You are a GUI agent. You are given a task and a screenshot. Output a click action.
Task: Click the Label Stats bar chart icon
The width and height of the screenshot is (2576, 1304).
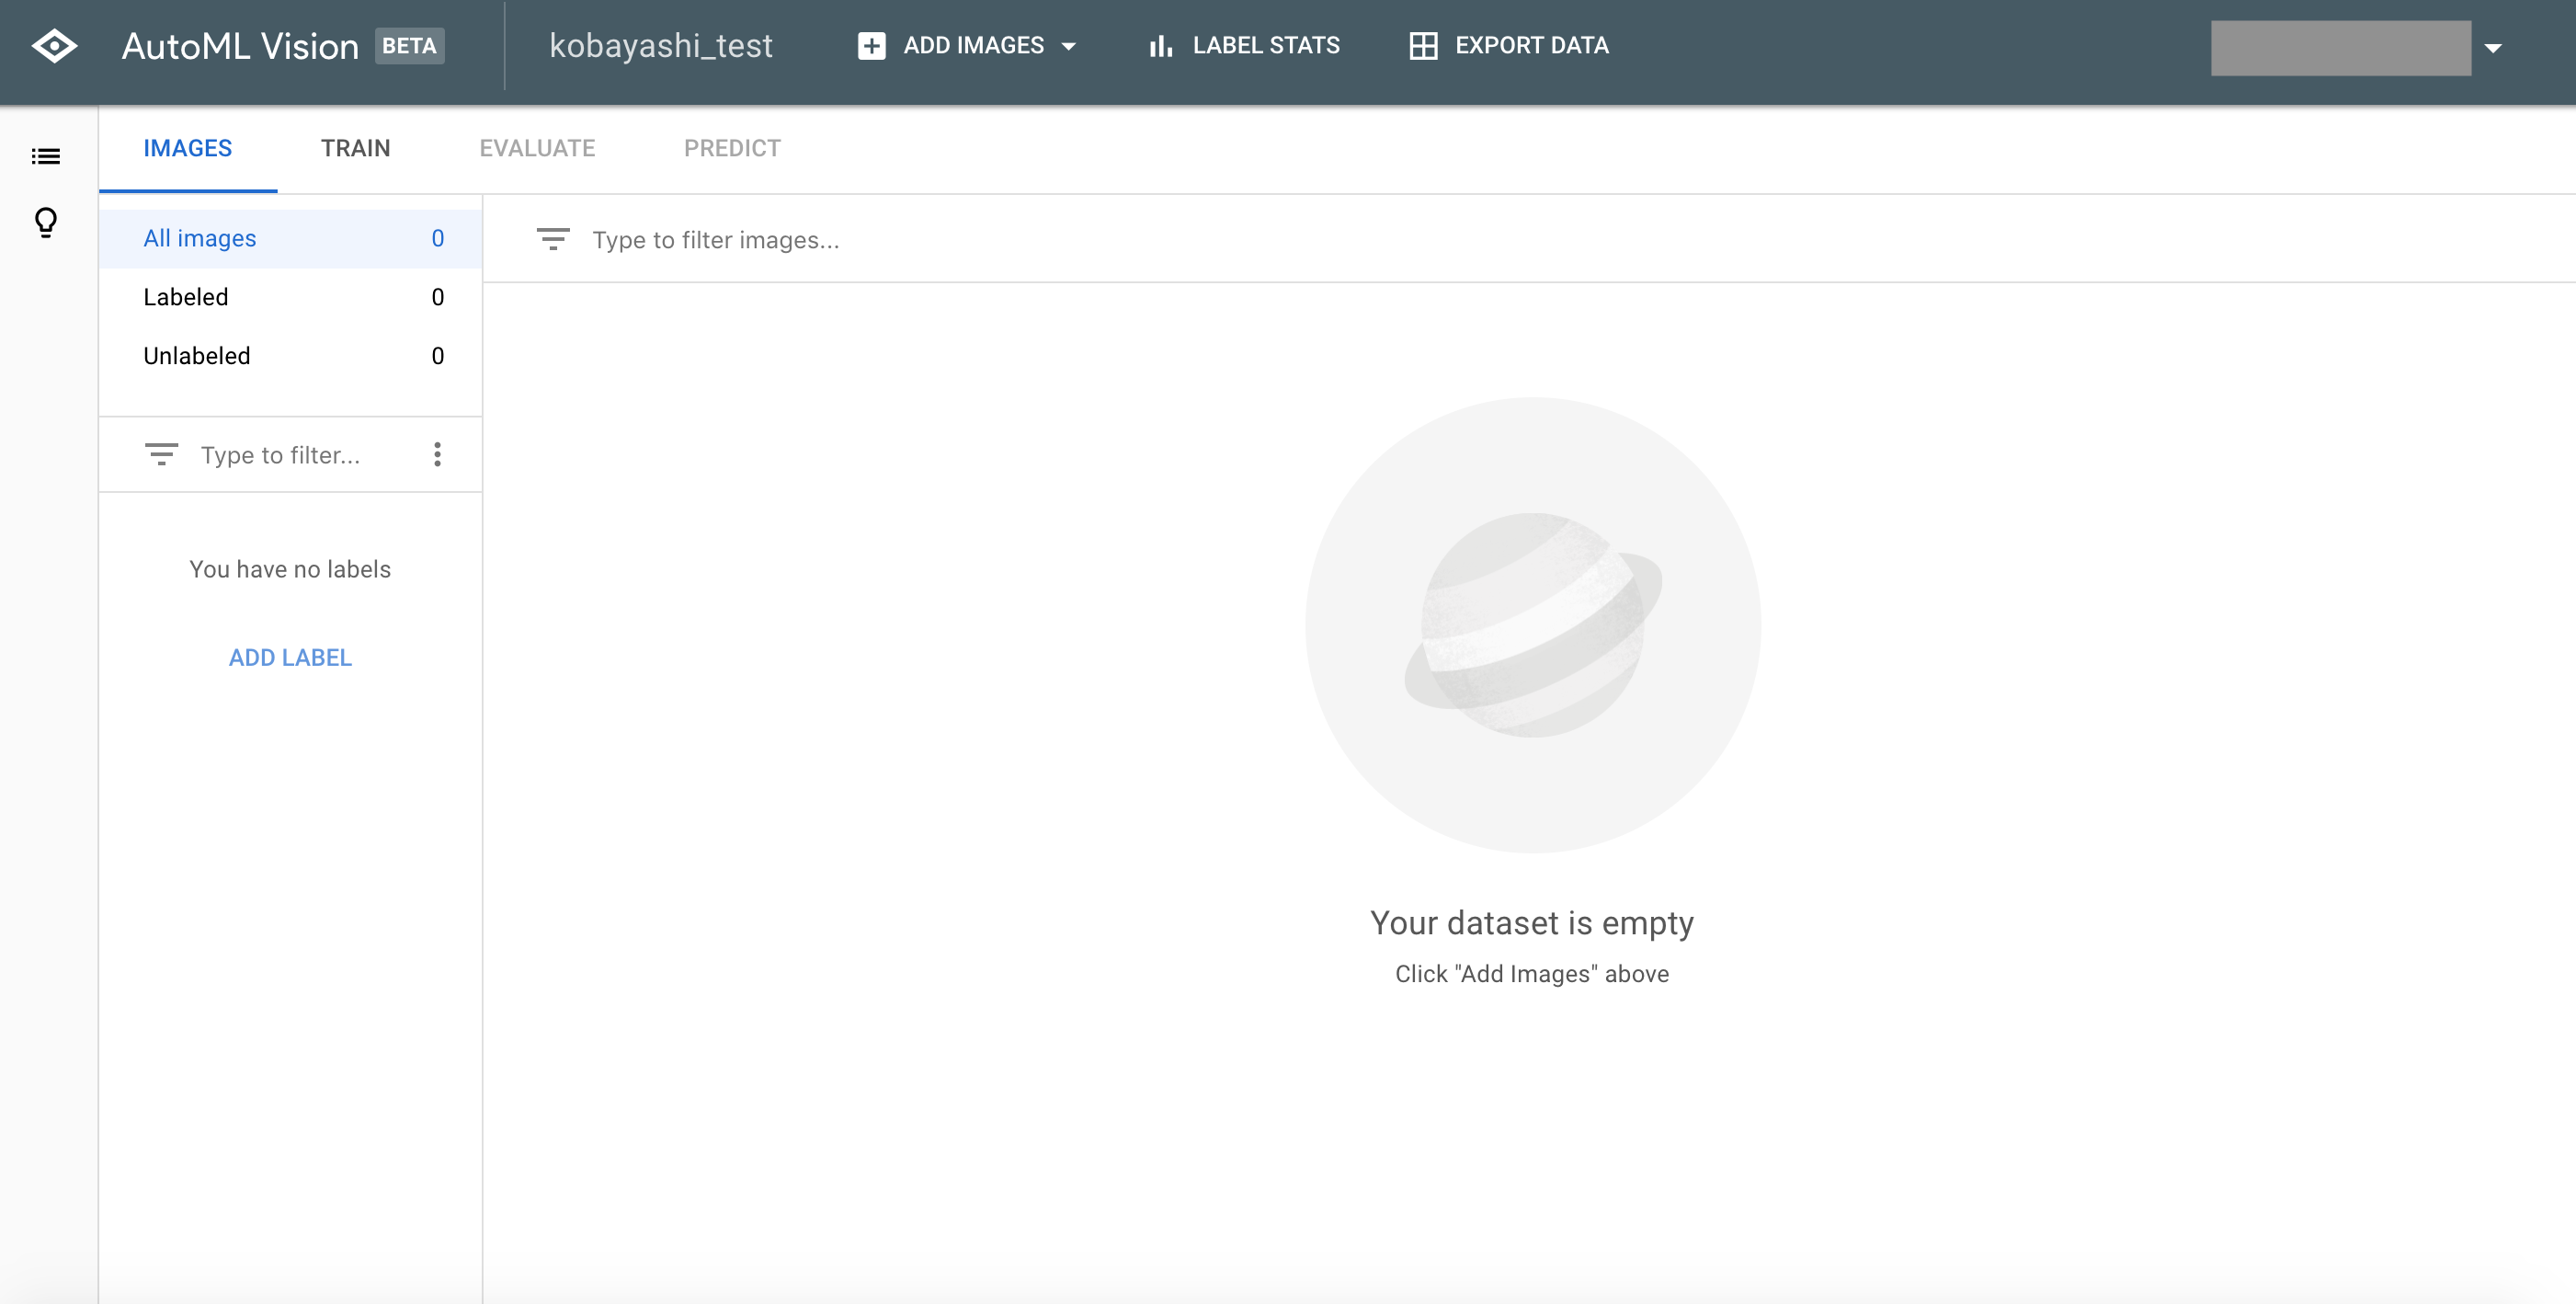pos(1160,46)
